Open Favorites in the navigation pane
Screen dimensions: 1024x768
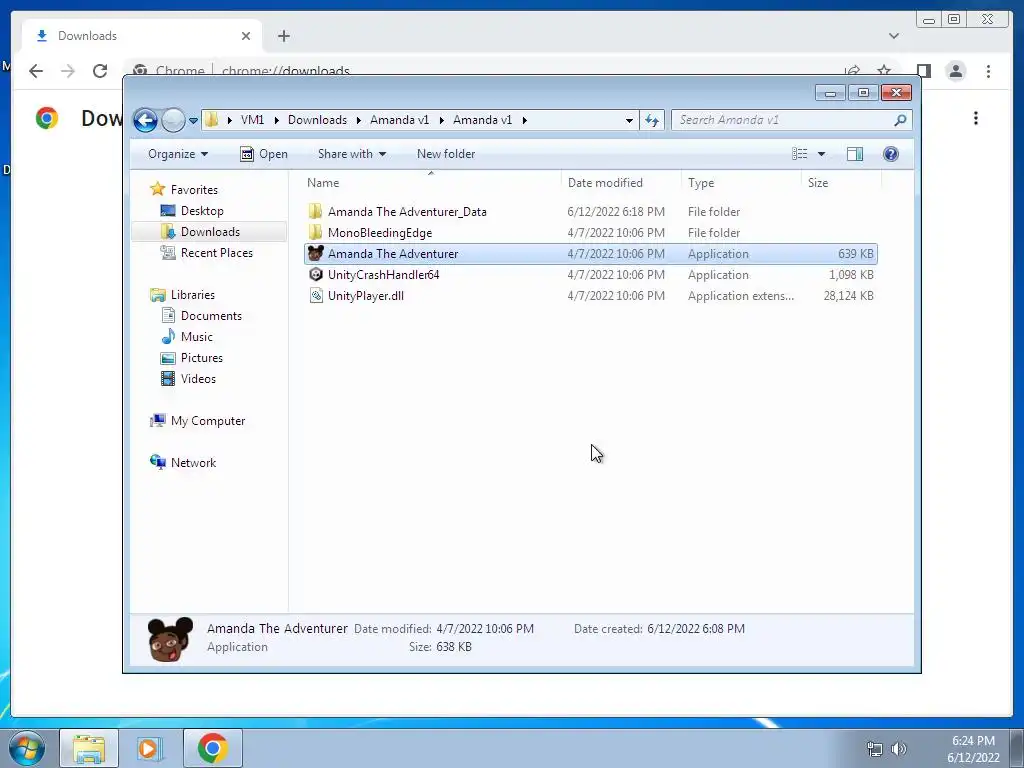pos(194,189)
